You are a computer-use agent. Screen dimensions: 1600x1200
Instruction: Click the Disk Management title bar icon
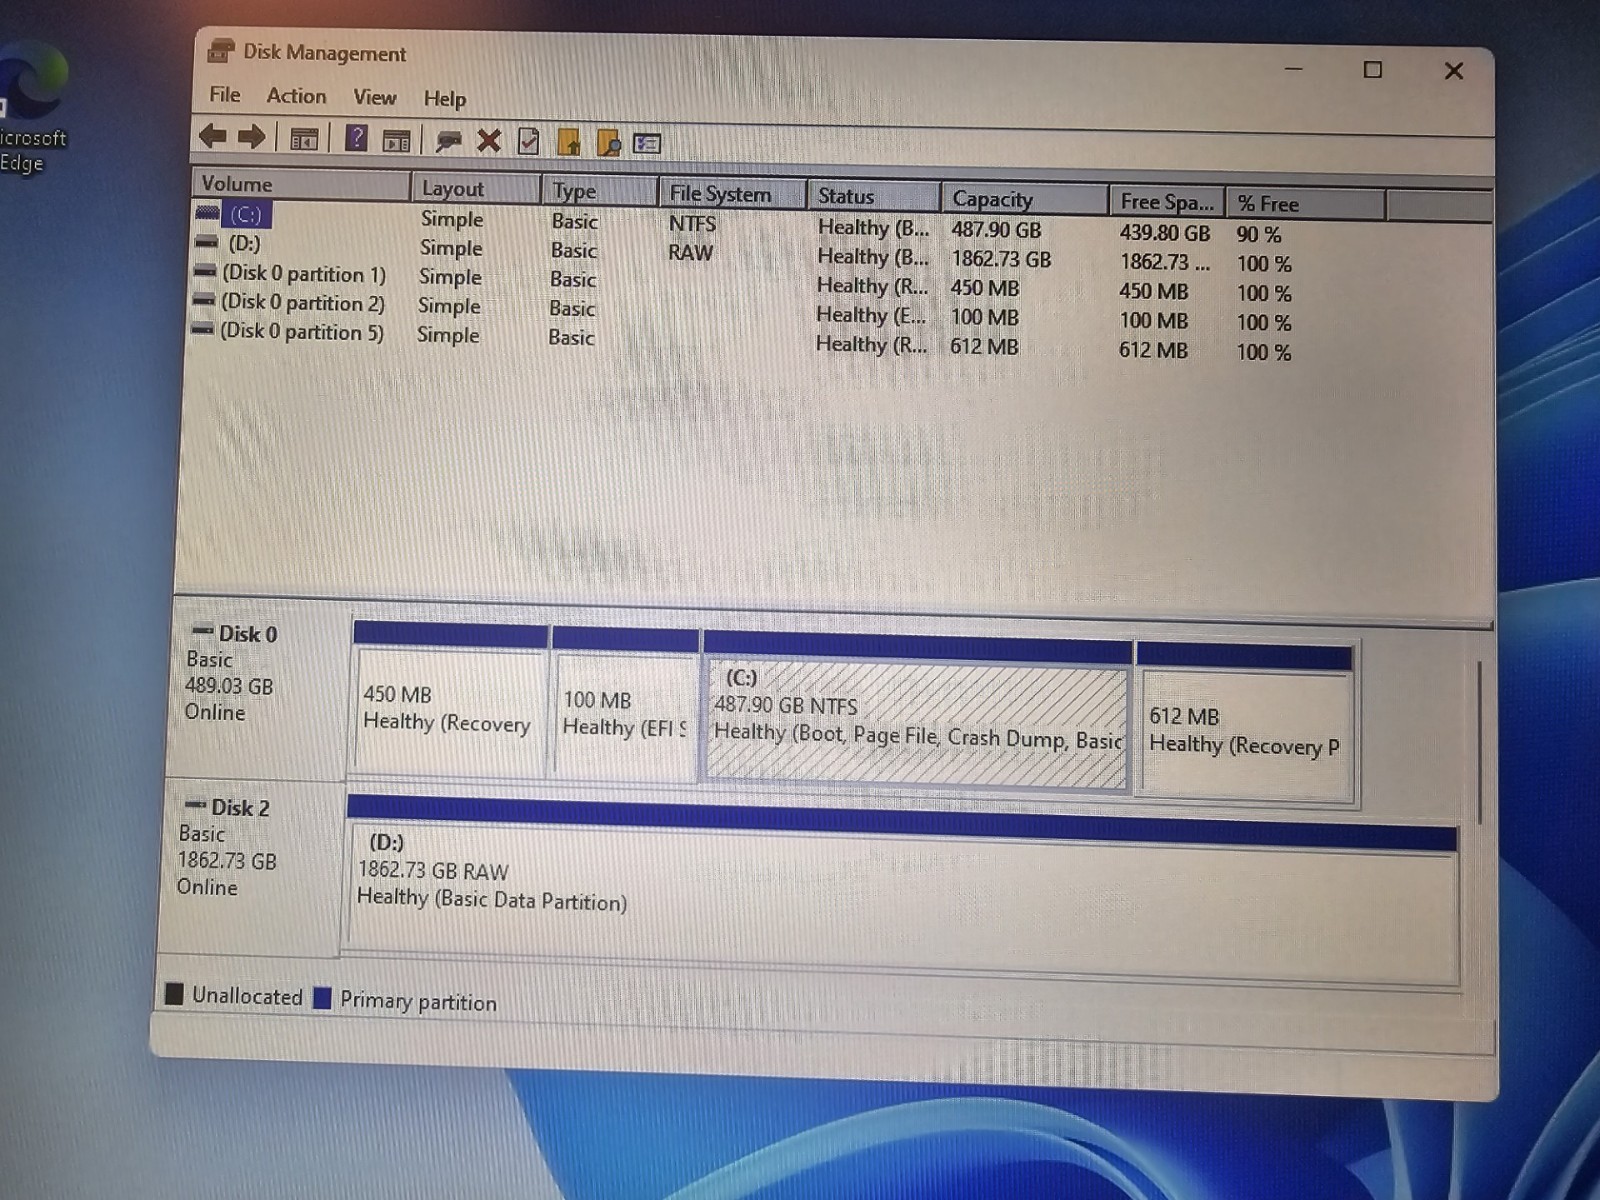(x=220, y=51)
